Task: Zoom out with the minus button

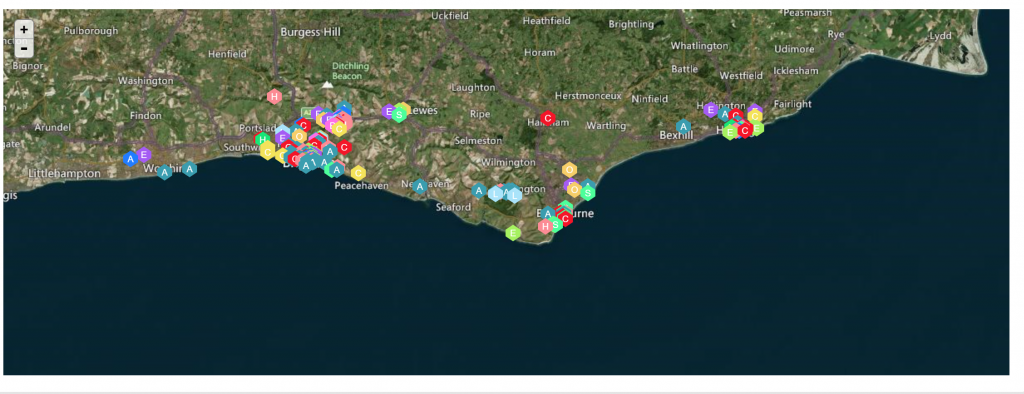Action: [x=24, y=48]
